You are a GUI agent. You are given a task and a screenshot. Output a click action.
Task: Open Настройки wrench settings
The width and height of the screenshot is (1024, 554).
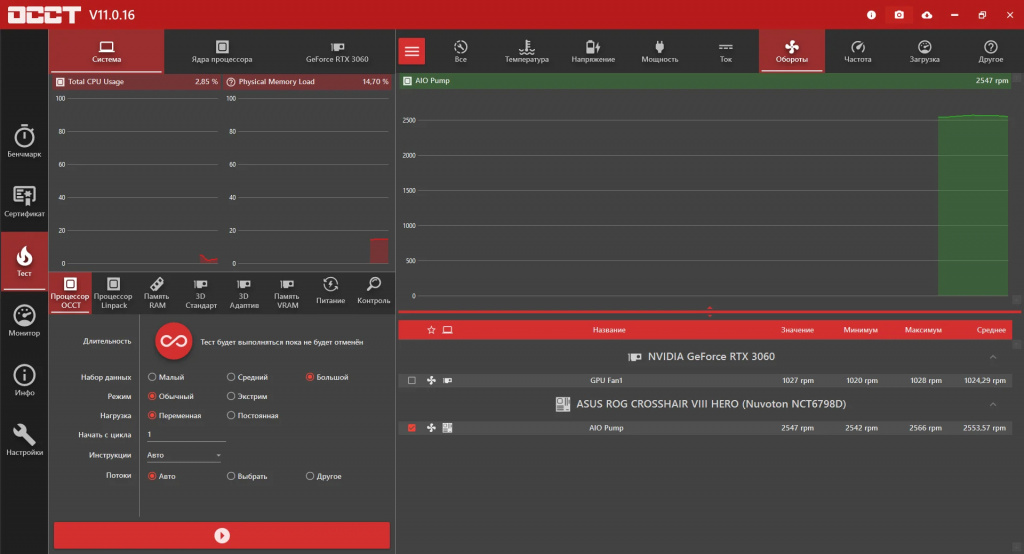(x=24, y=440)
